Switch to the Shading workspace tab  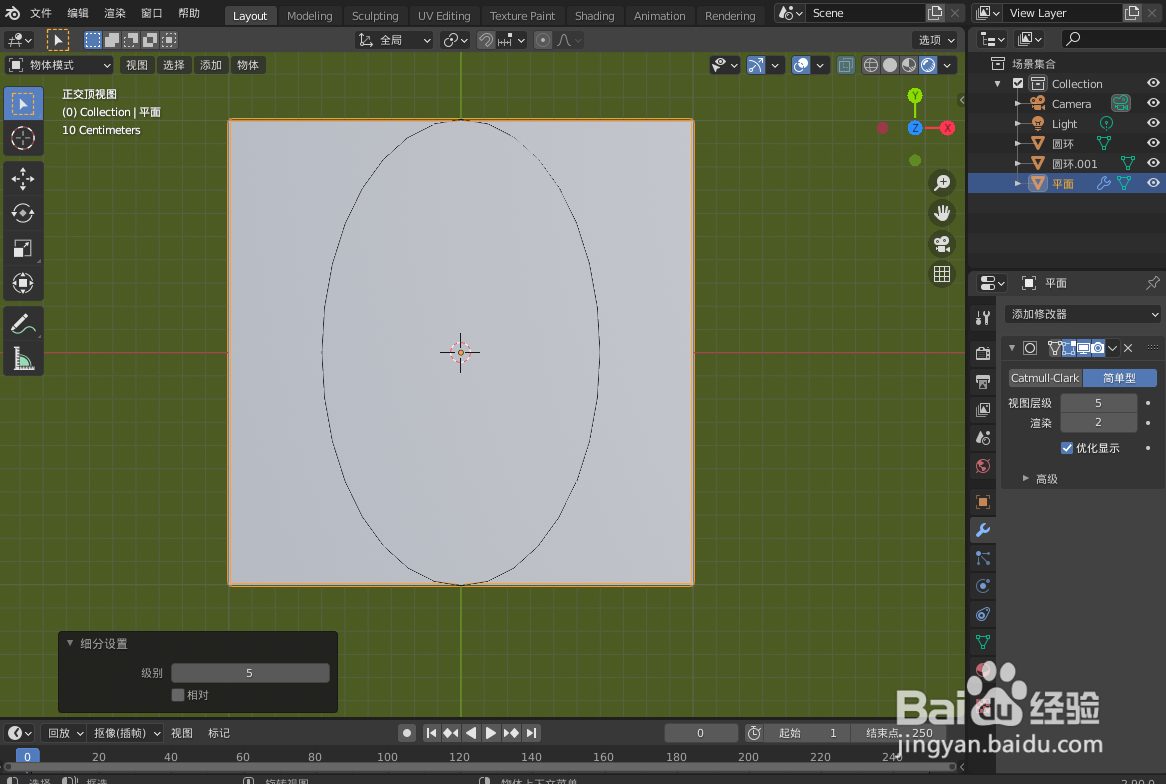point(595,15)
